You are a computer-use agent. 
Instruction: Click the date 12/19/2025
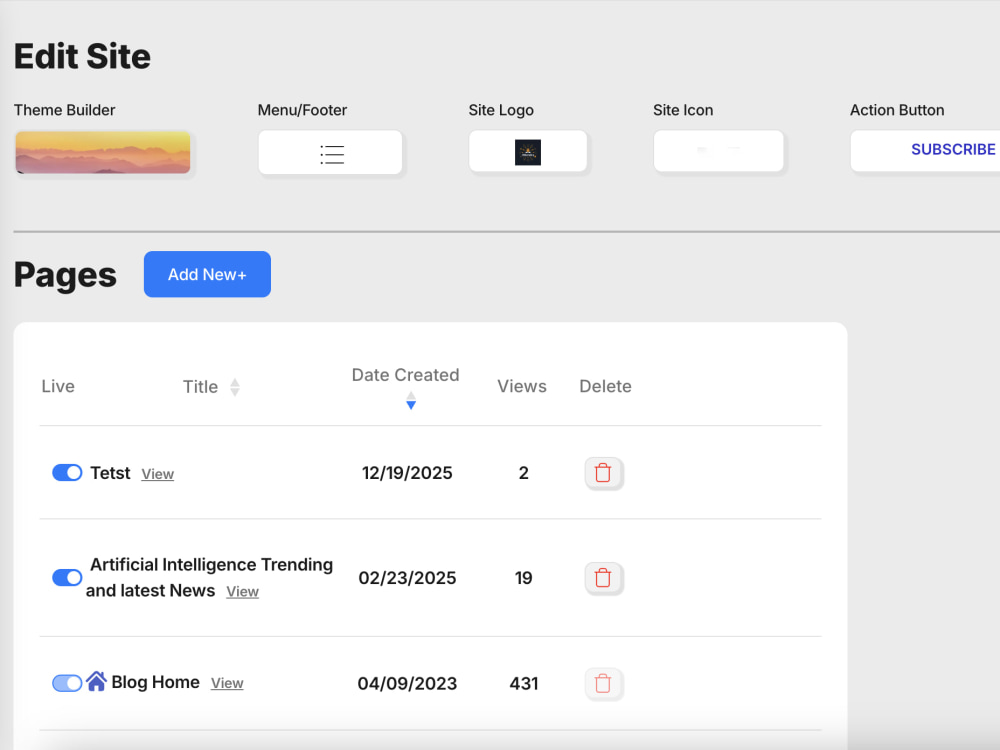click(407, 473)
